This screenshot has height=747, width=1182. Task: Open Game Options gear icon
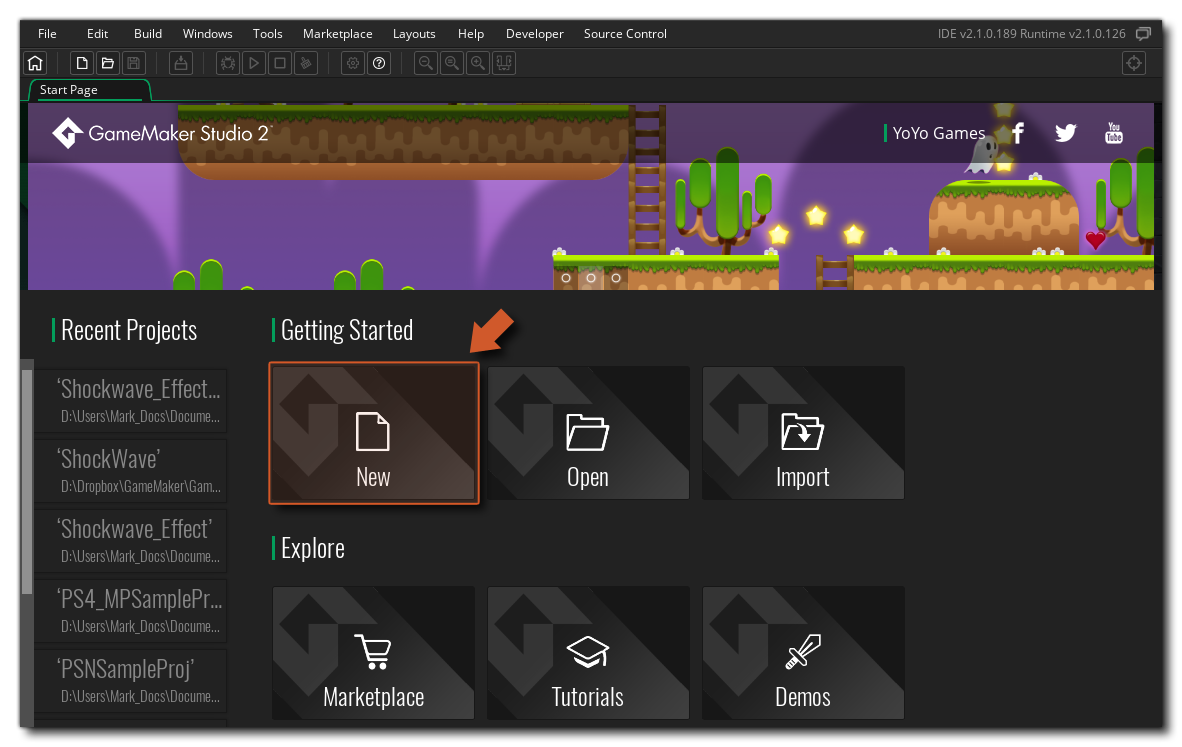(x=353, y=63)
